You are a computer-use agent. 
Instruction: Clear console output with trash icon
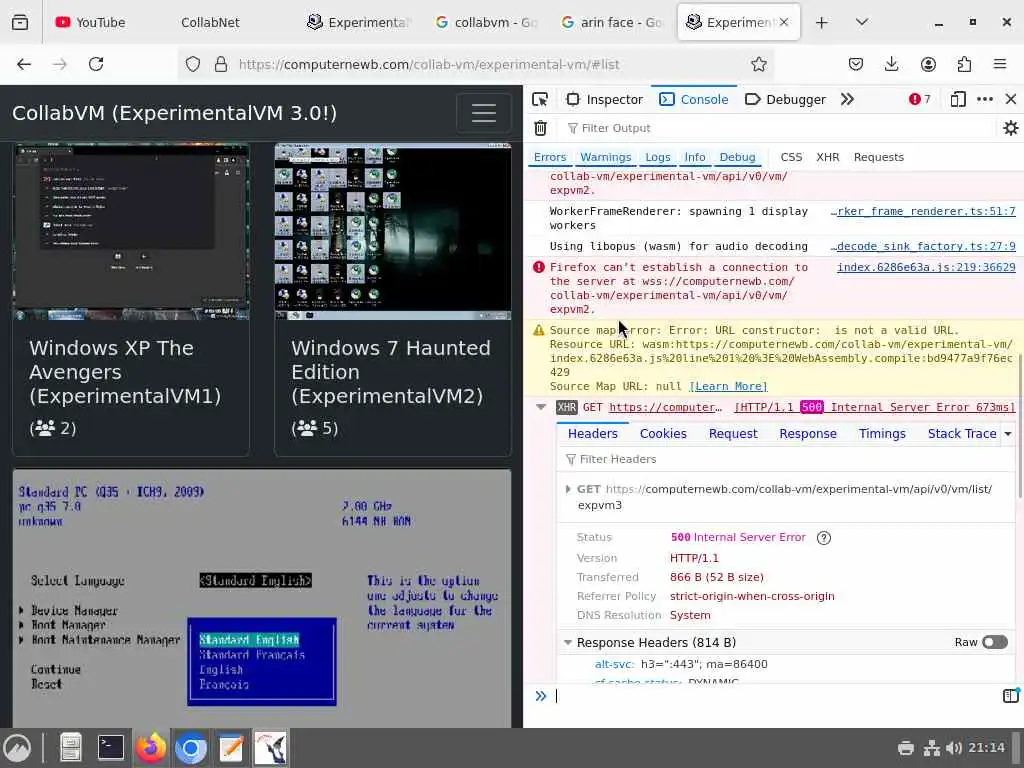(x=540, y=128)
